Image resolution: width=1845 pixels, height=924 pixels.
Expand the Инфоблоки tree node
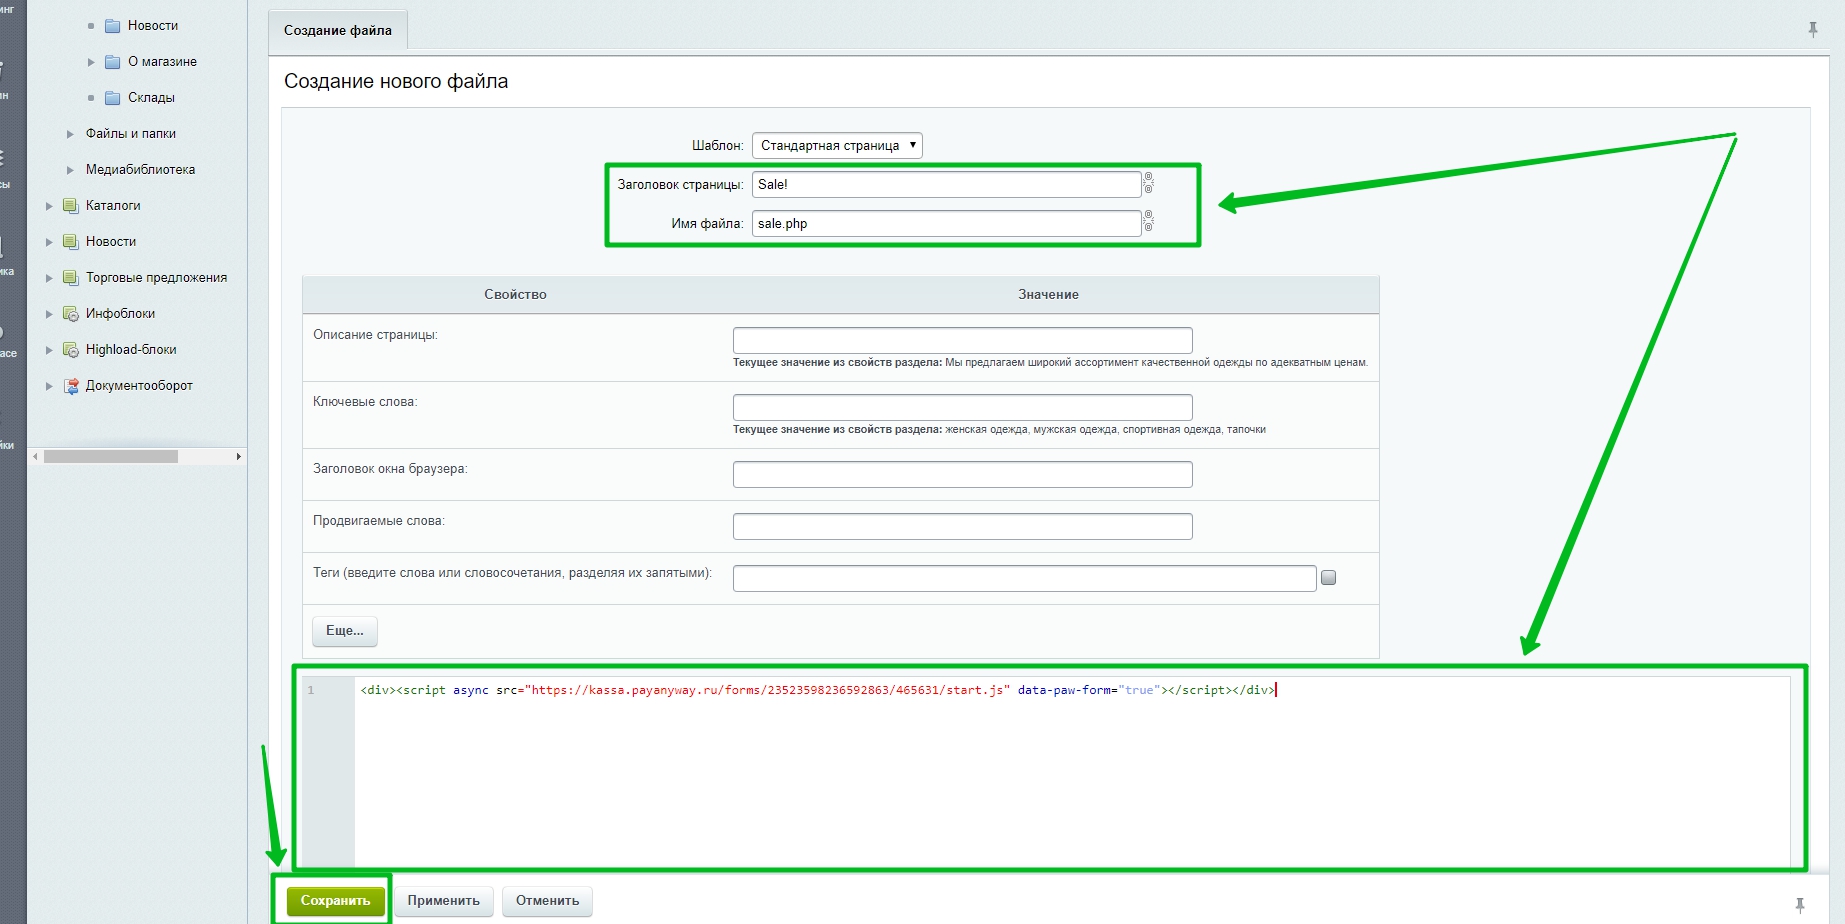(49, 314)
